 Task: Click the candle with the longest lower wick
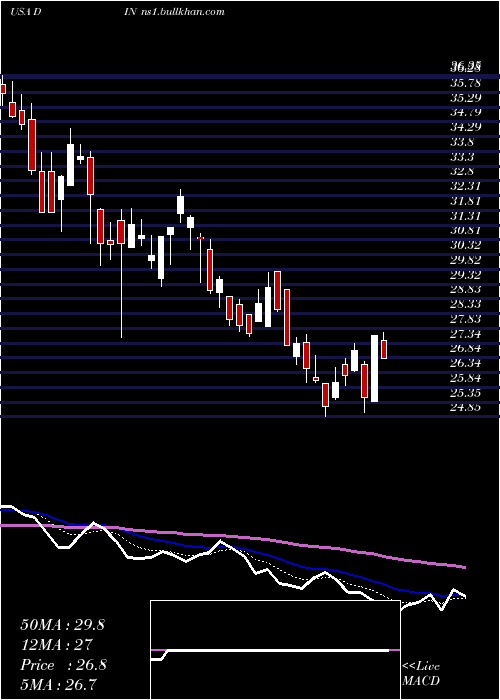pyautogui.click(x=121, y=273)
